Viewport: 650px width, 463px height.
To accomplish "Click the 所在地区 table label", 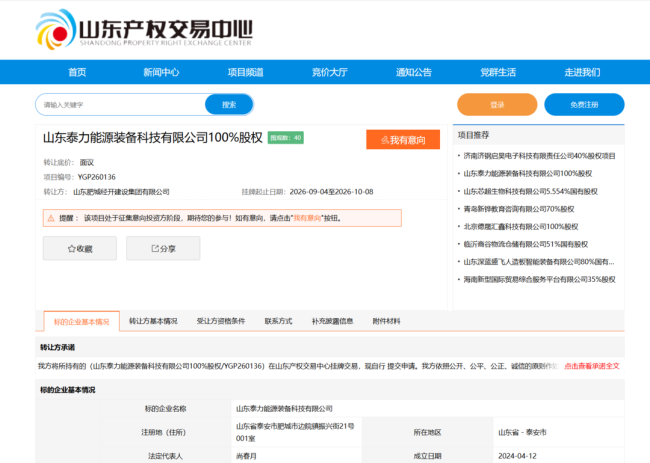I will [x=427, y=432].
